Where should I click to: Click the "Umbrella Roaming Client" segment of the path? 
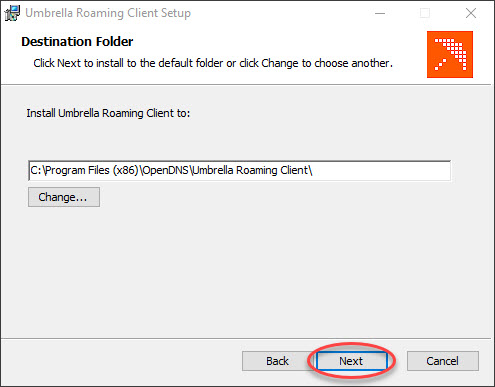pos(250,170)
